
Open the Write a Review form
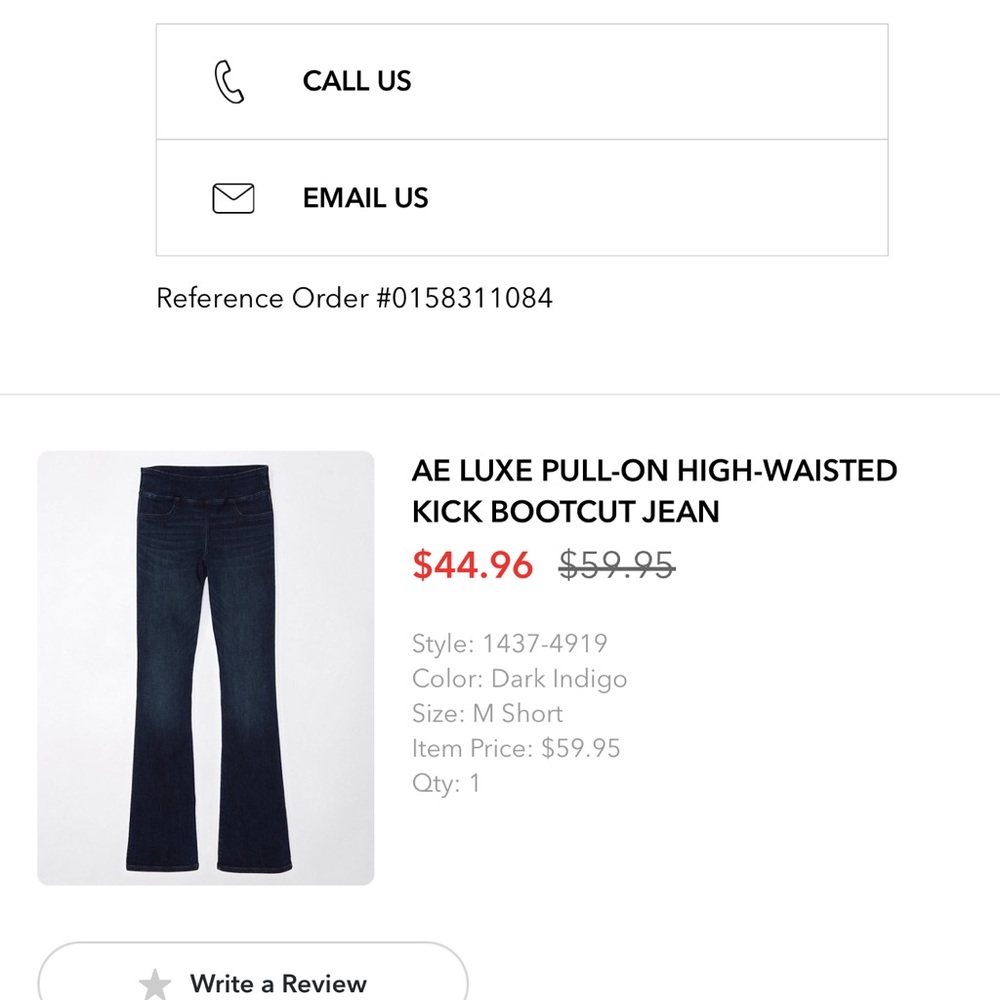pyautogui.click(x=277, y=984)
